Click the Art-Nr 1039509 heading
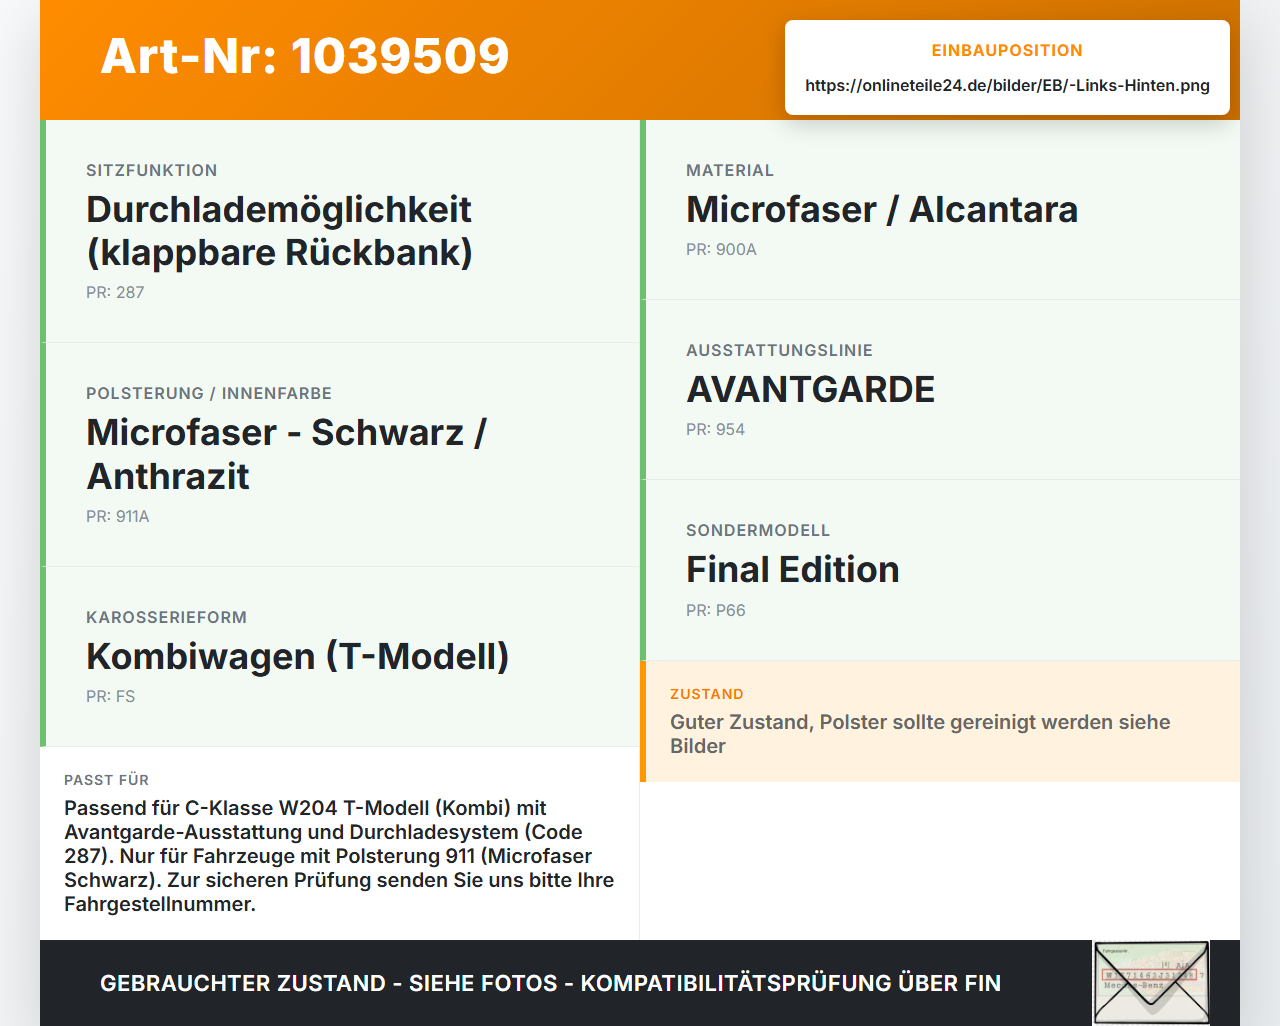 click(305, 56)
